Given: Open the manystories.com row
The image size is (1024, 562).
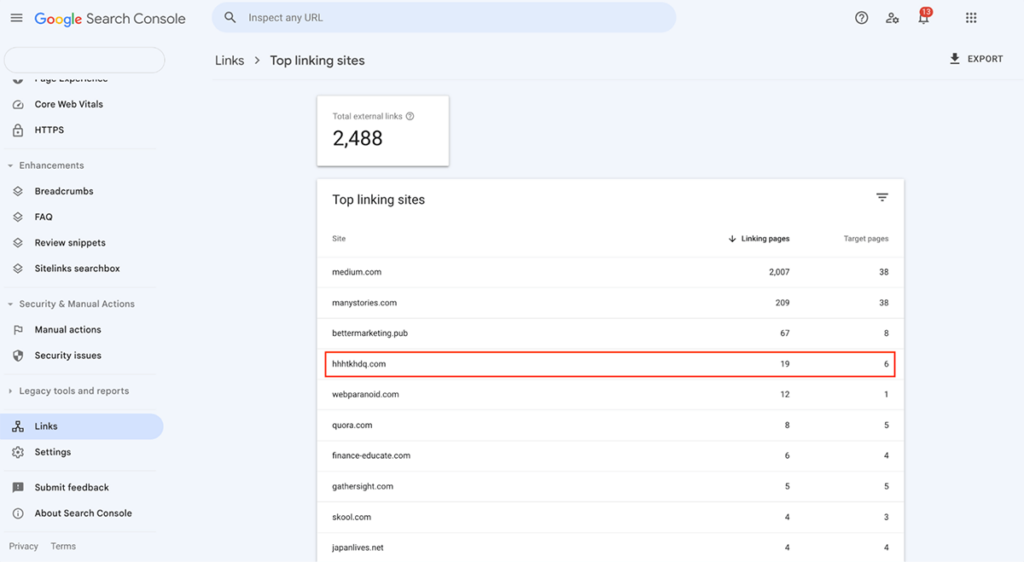Looking at the screenshot, I should (610, 303).
